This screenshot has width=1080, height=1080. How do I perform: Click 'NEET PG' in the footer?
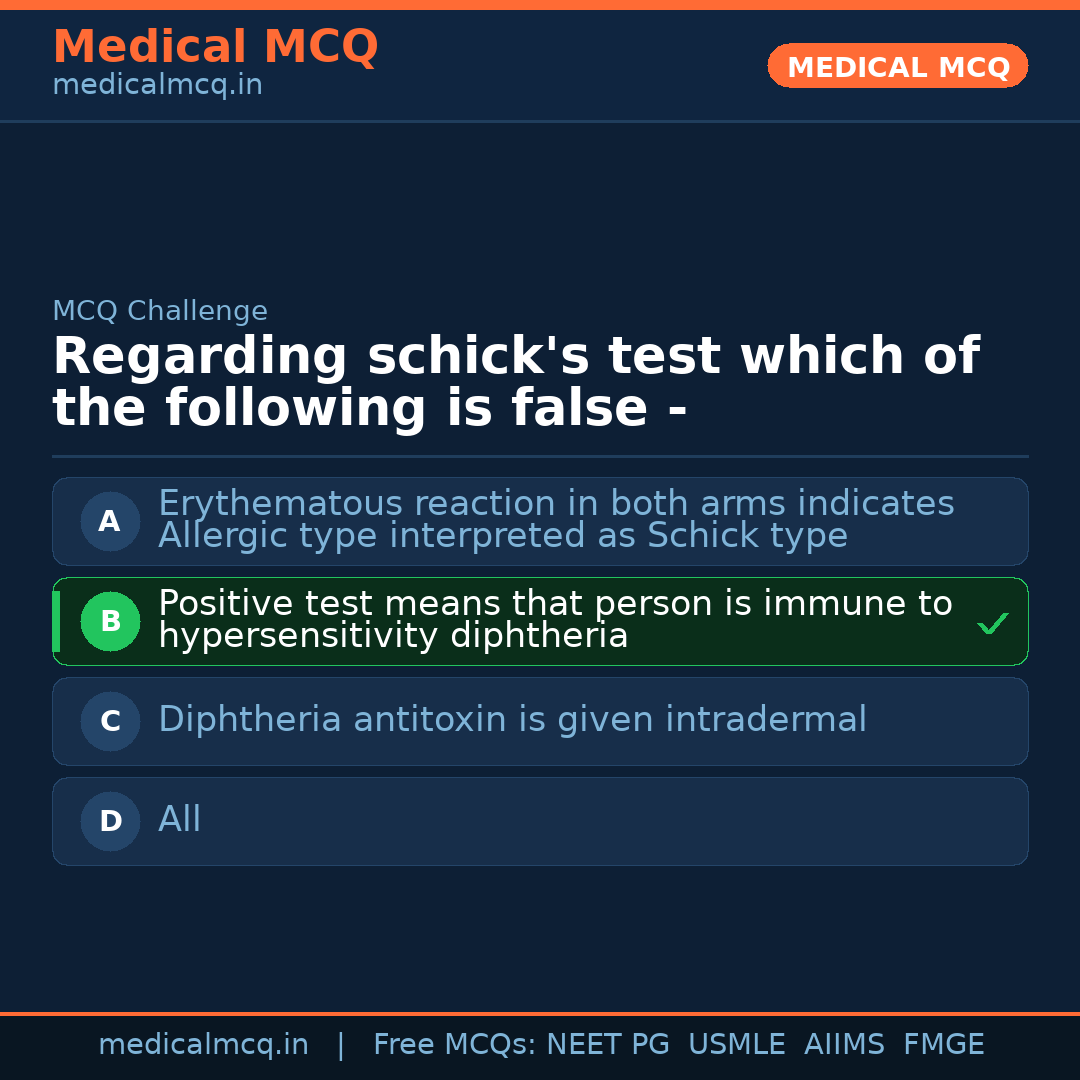[608, 1045]
